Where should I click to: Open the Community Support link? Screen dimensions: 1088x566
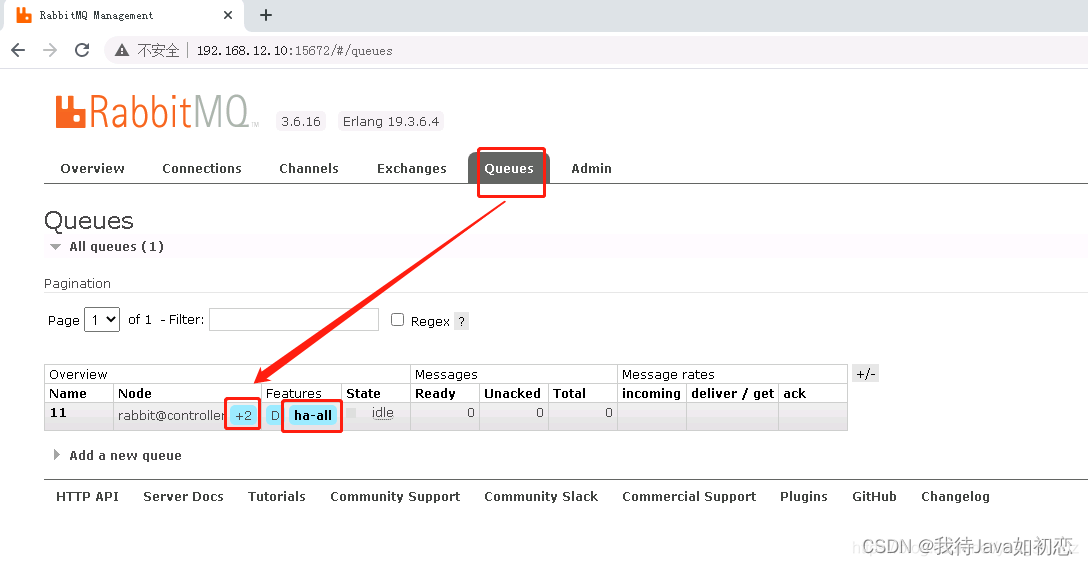[x=395, y=497]
